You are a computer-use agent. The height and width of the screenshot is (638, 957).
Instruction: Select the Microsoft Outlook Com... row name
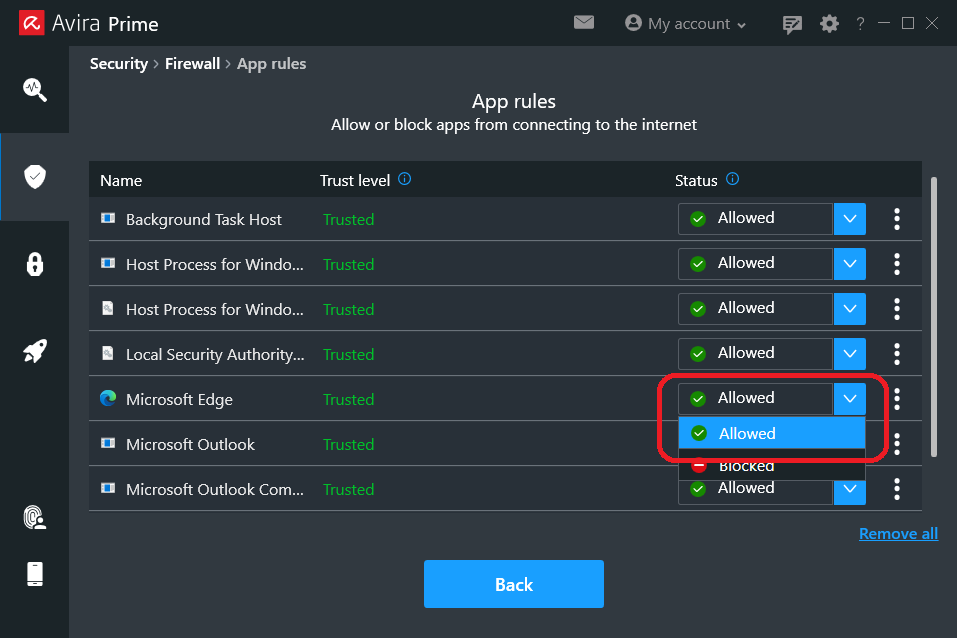point(214,490)
